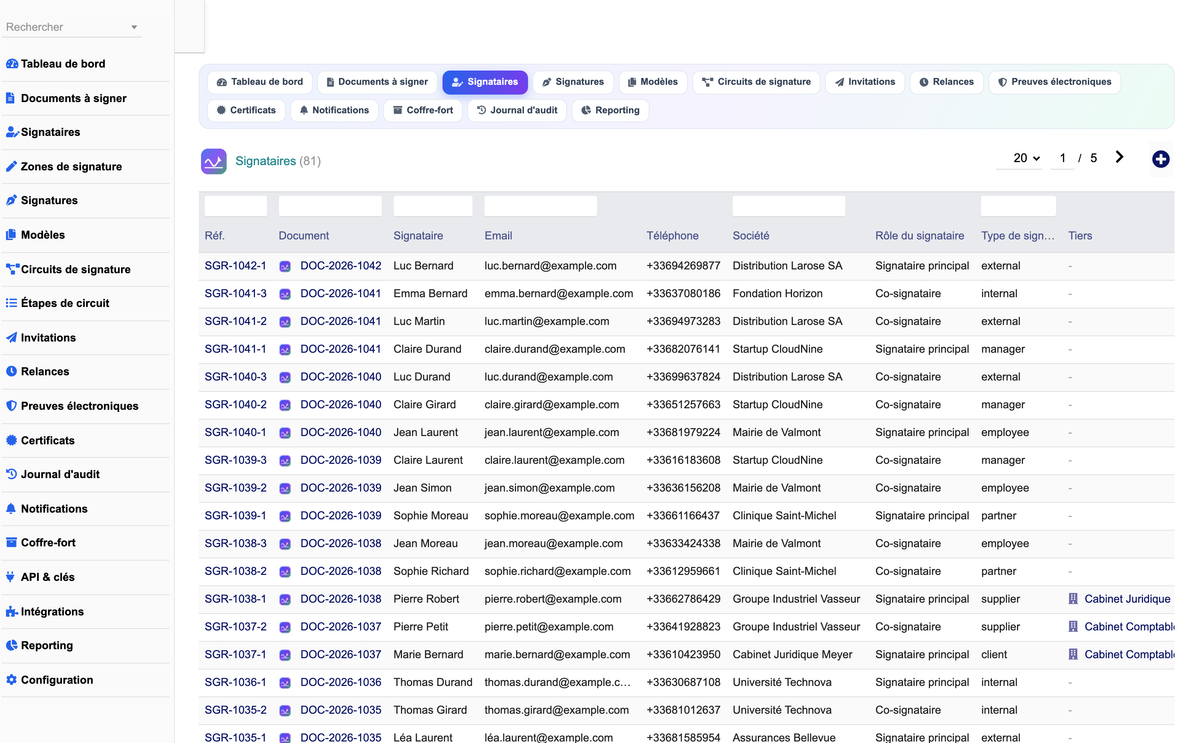Click the Réf. filter field
This screenshot has width=1200, height=743.
236,206
